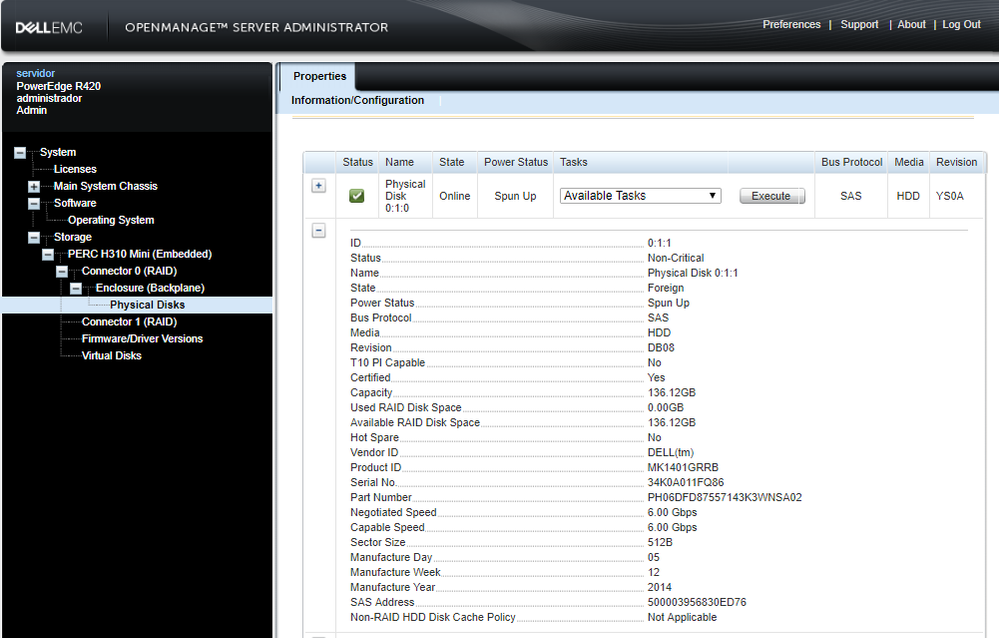Click the Foreign state value
Viewport: 999px width, 638px height.
click(x=665, y=288)
